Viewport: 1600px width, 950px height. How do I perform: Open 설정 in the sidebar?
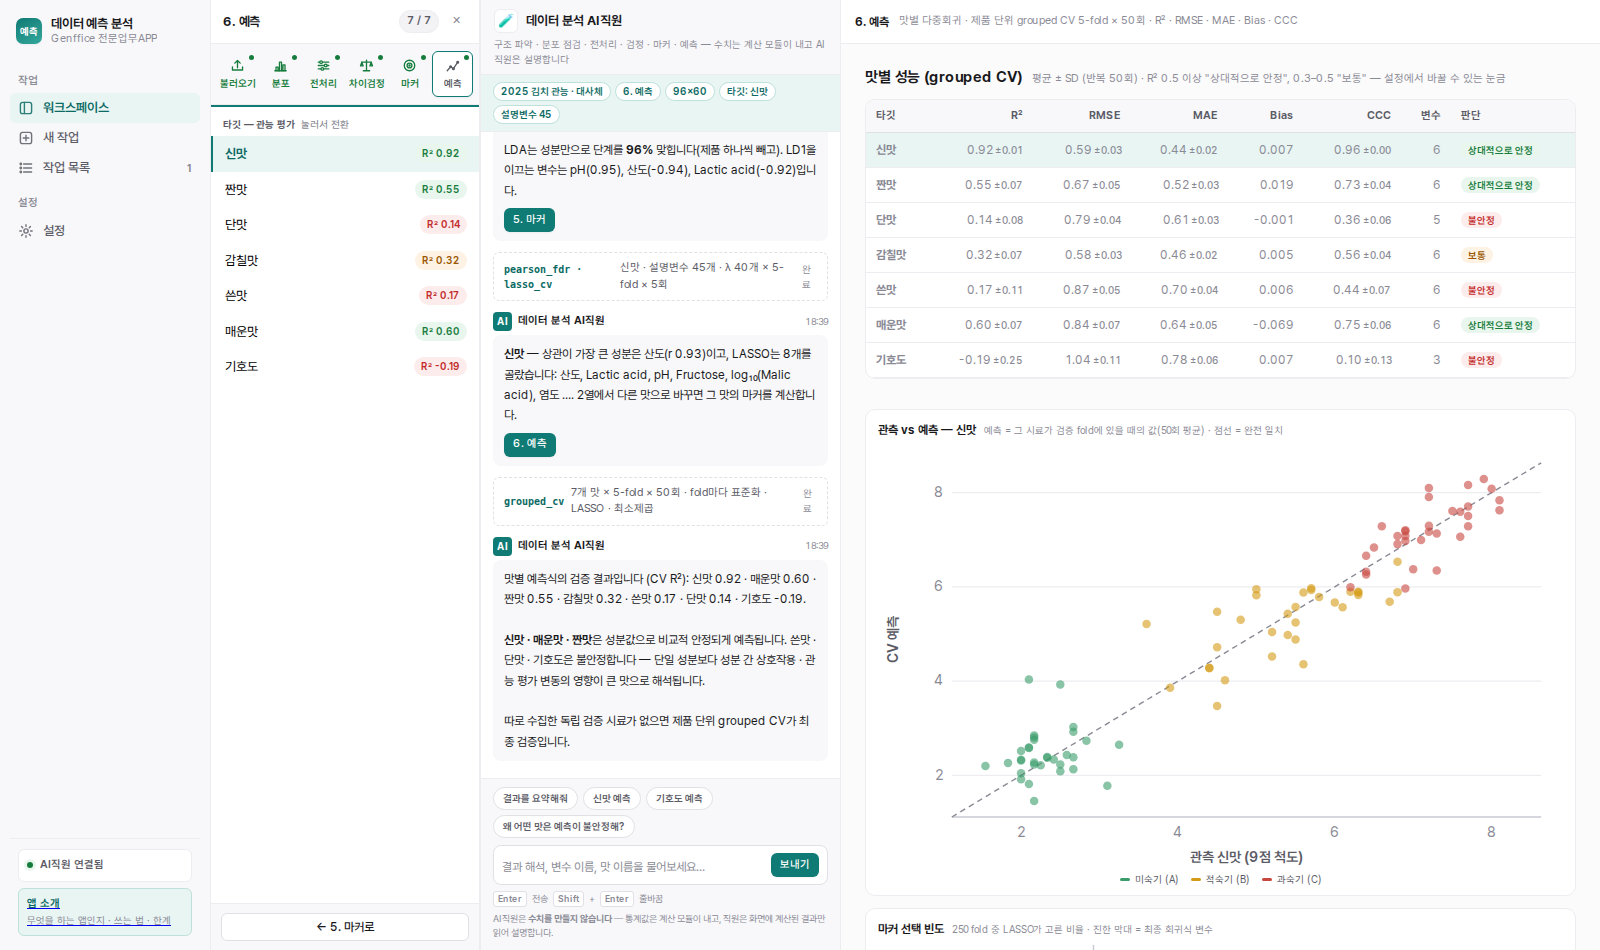(x=105, y=230)
